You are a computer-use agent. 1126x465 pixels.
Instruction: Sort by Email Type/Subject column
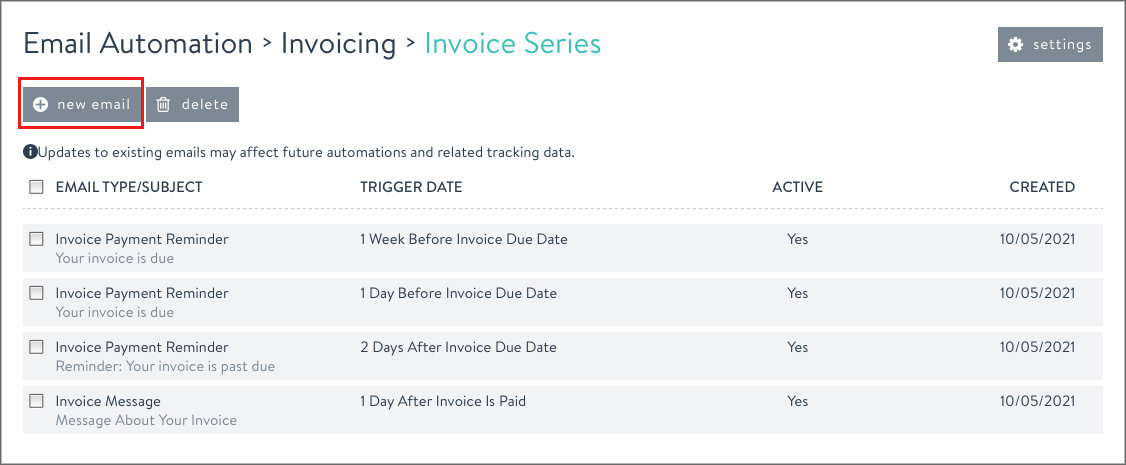point(129,187)
